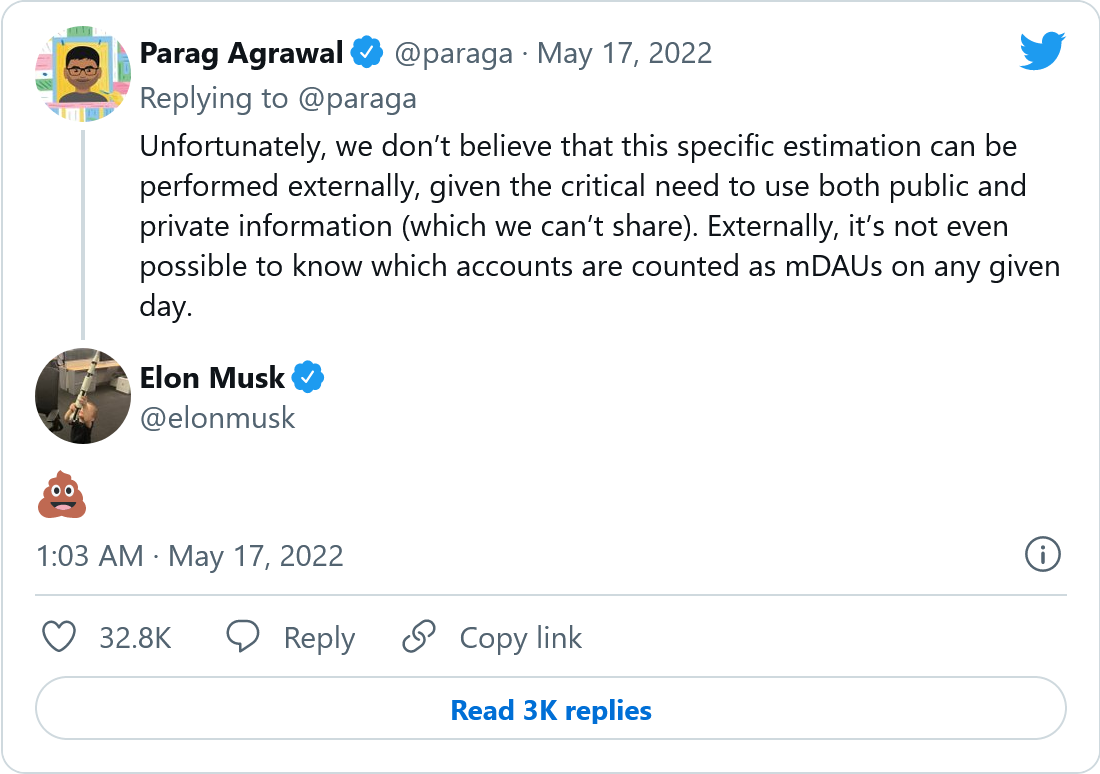
Task: Click the Parag Agrawal display name
Action: pos(242,52)
